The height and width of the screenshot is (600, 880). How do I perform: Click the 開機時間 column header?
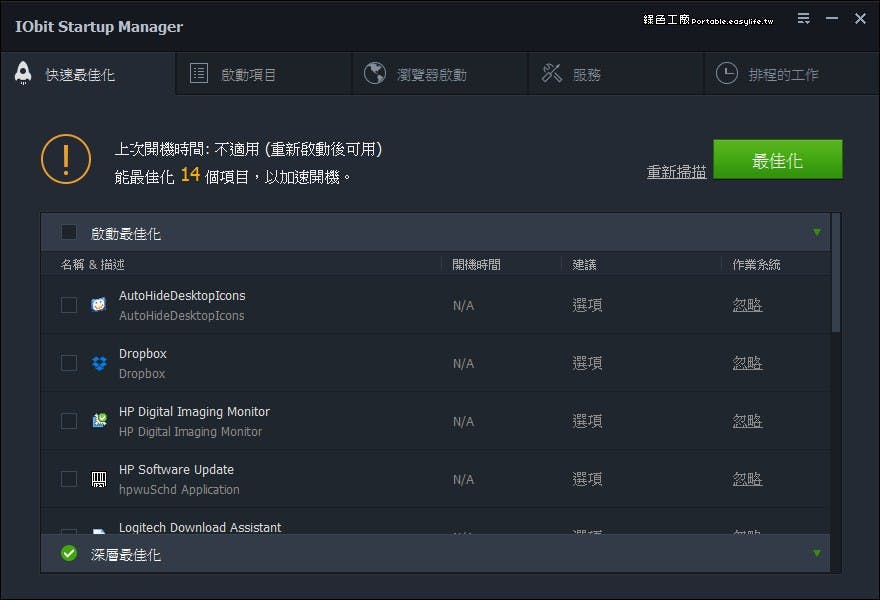[476, 264]
